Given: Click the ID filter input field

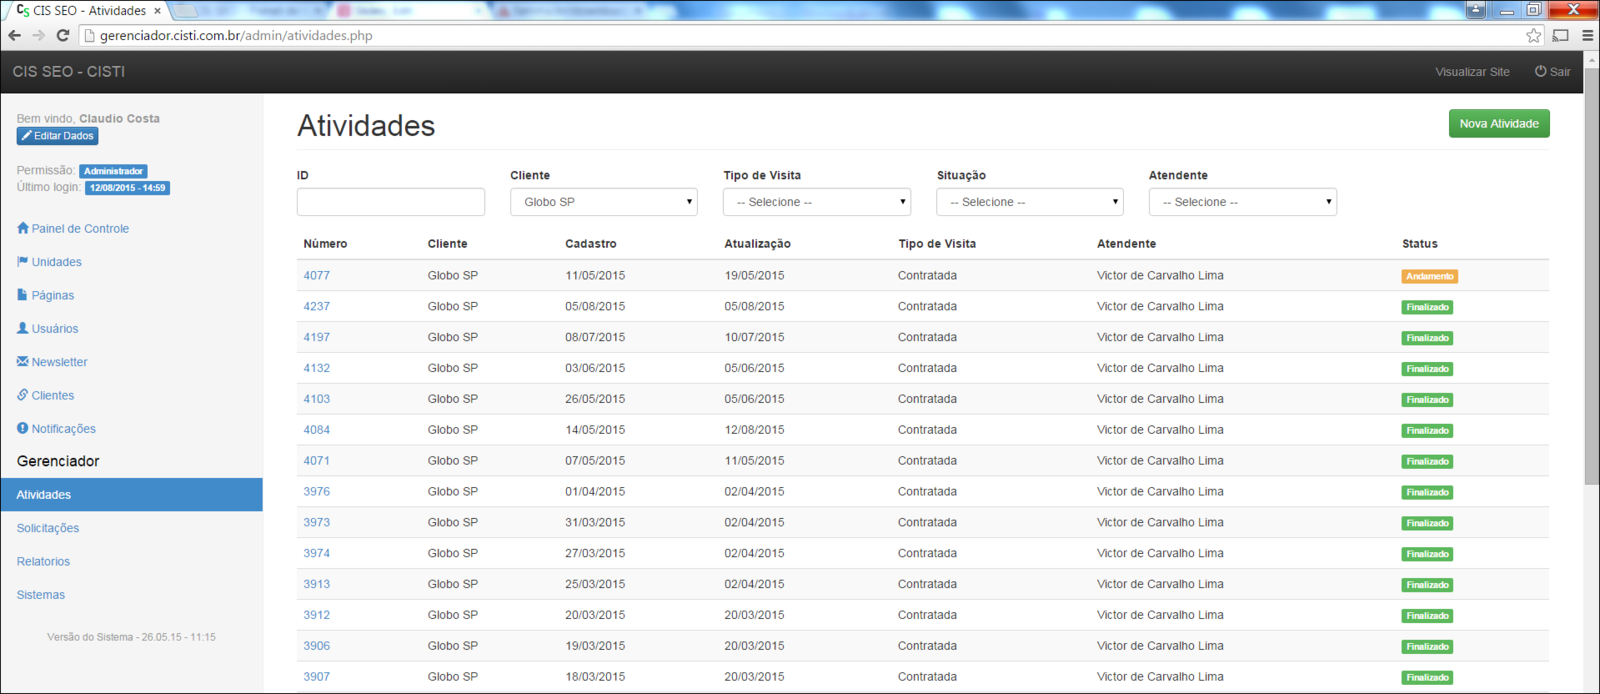Looking at the screenshot, I should (391, 202).
